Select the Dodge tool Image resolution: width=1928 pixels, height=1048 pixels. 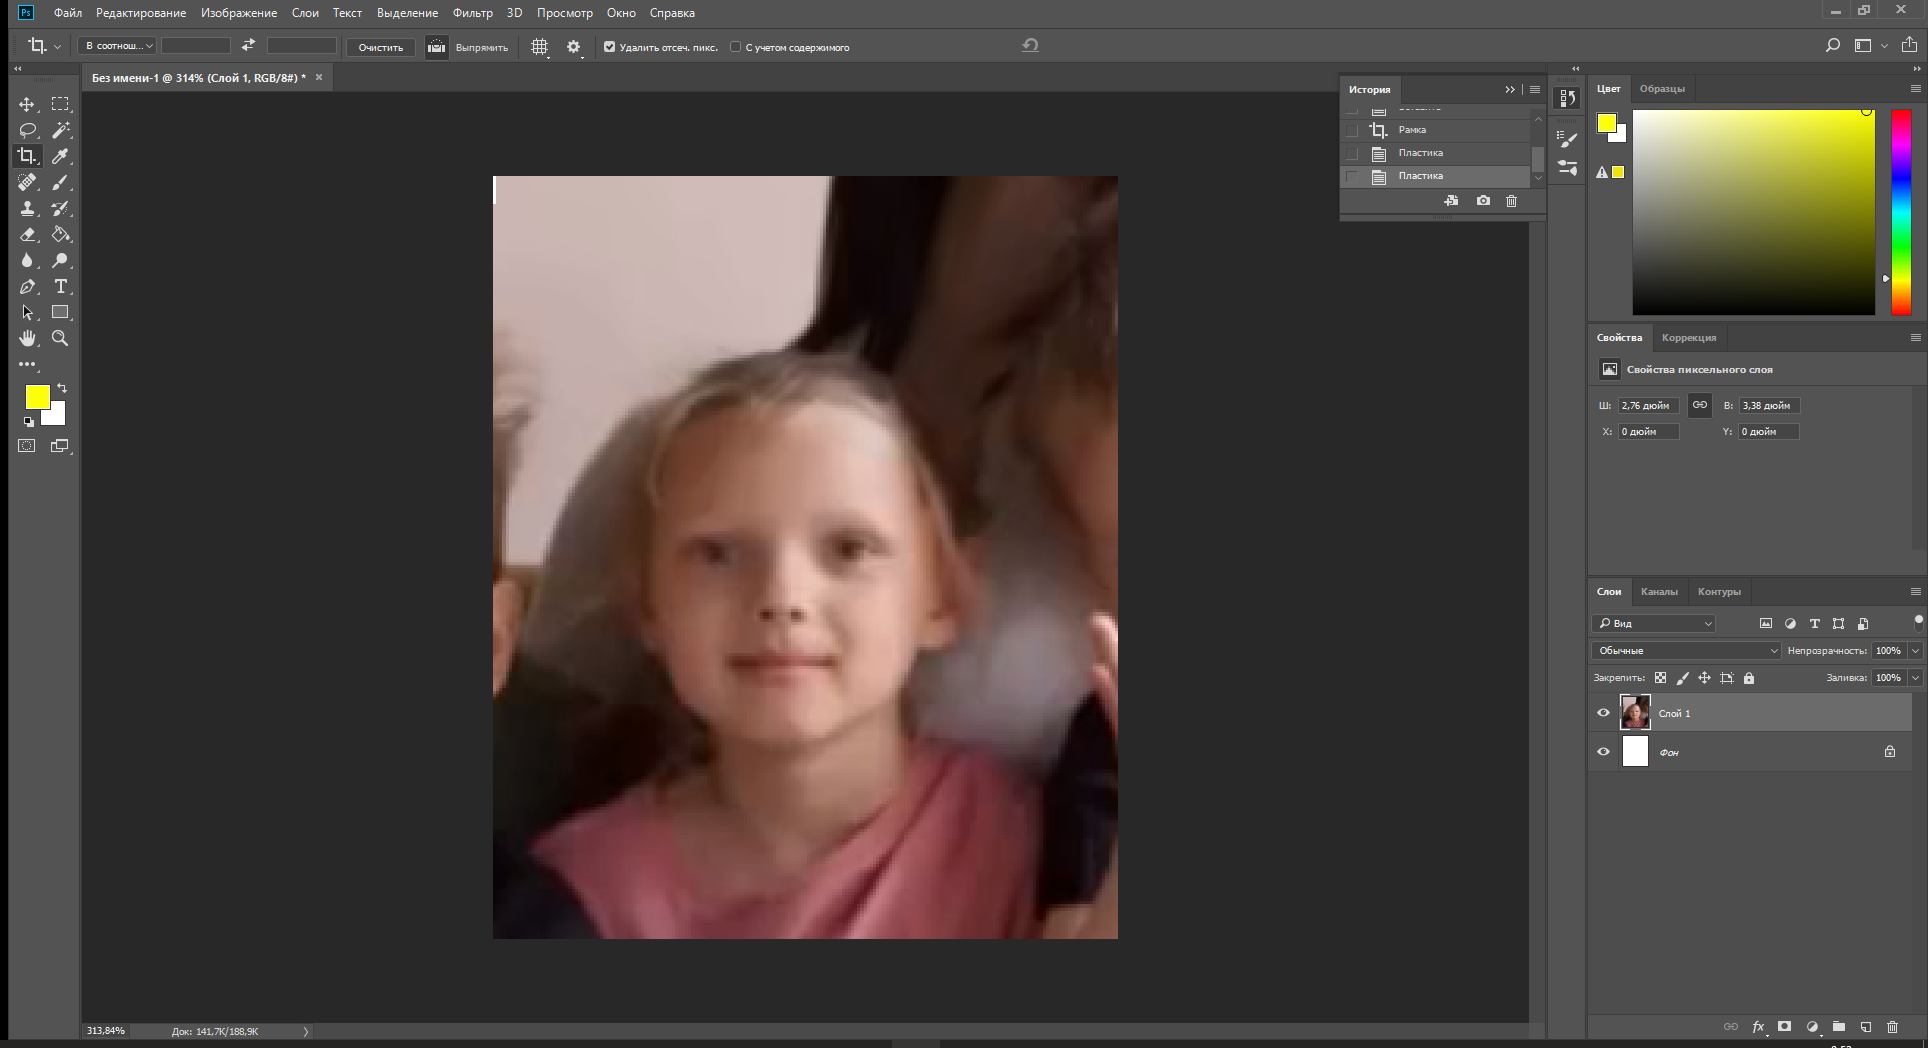tap(61, 260)
